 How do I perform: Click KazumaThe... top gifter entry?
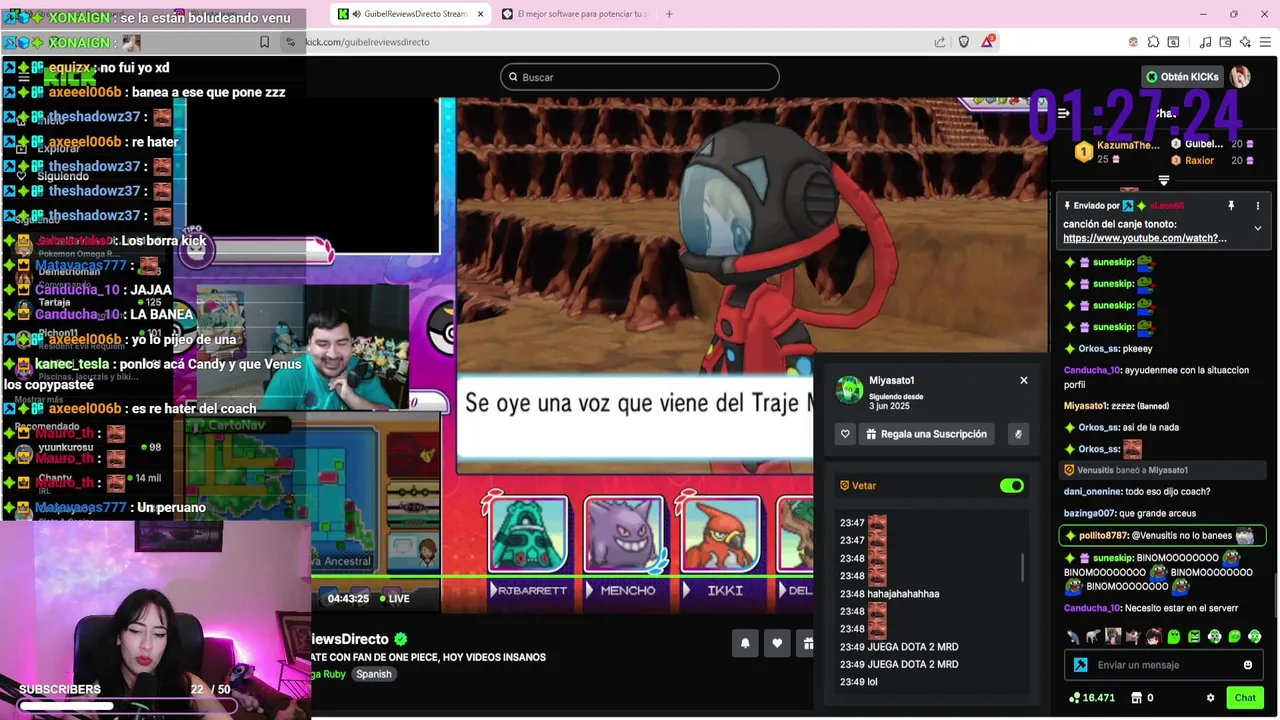coord(1117,151)
